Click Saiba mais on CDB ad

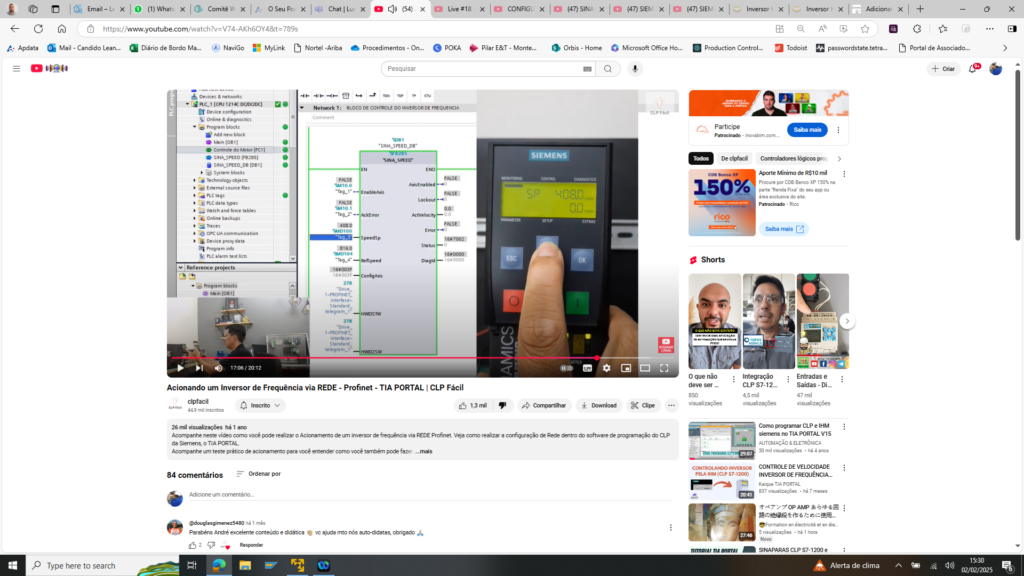784,229
